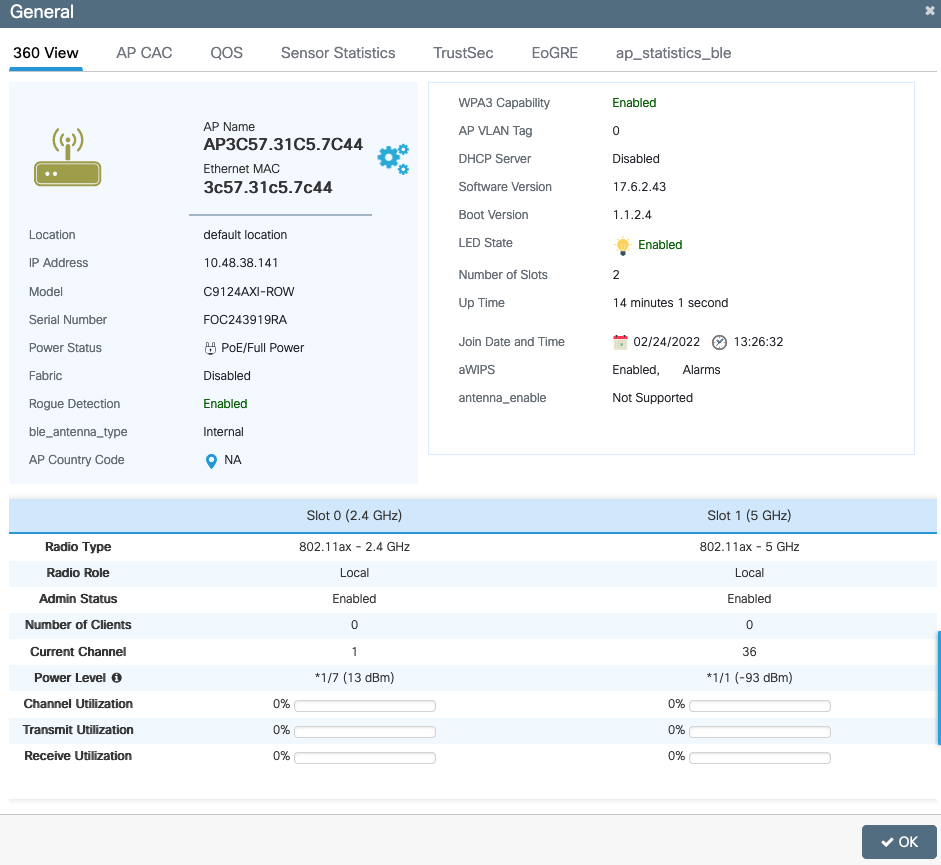
Task: Click the blue vertical scrollbar on right
Action: click(938, 688)
